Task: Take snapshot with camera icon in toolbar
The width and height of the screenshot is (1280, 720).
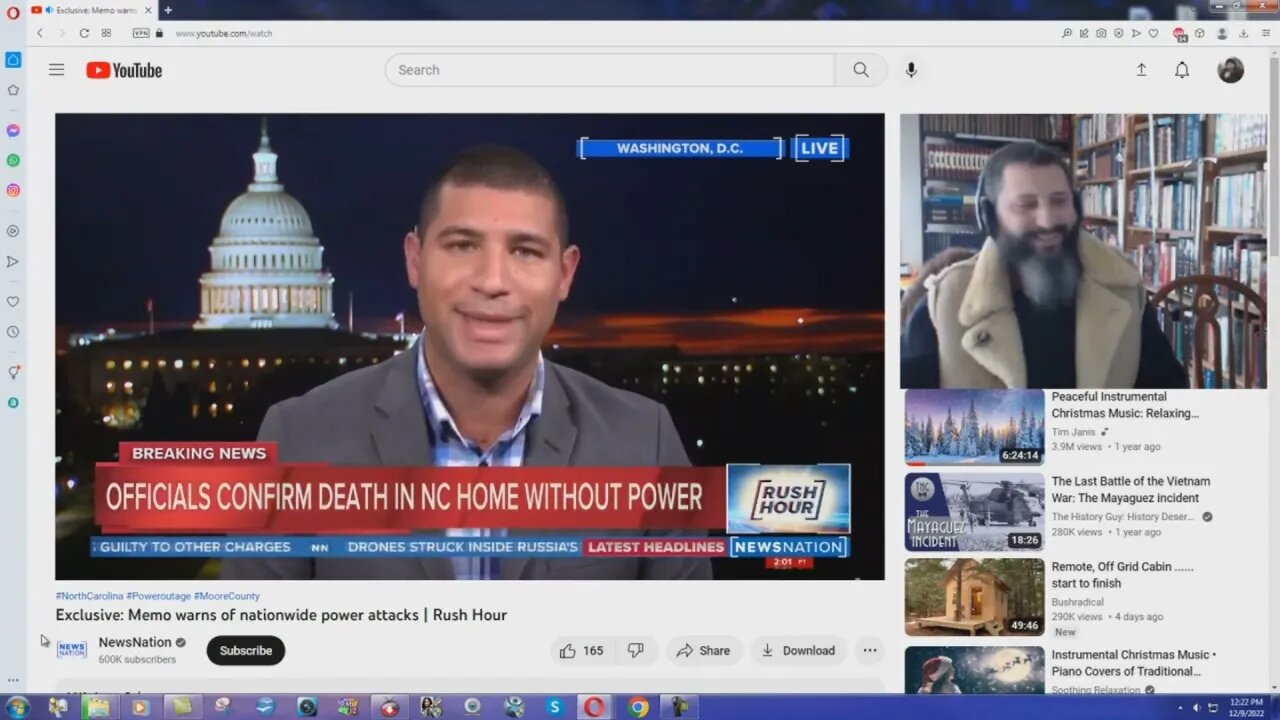Action: [1101, 33]
